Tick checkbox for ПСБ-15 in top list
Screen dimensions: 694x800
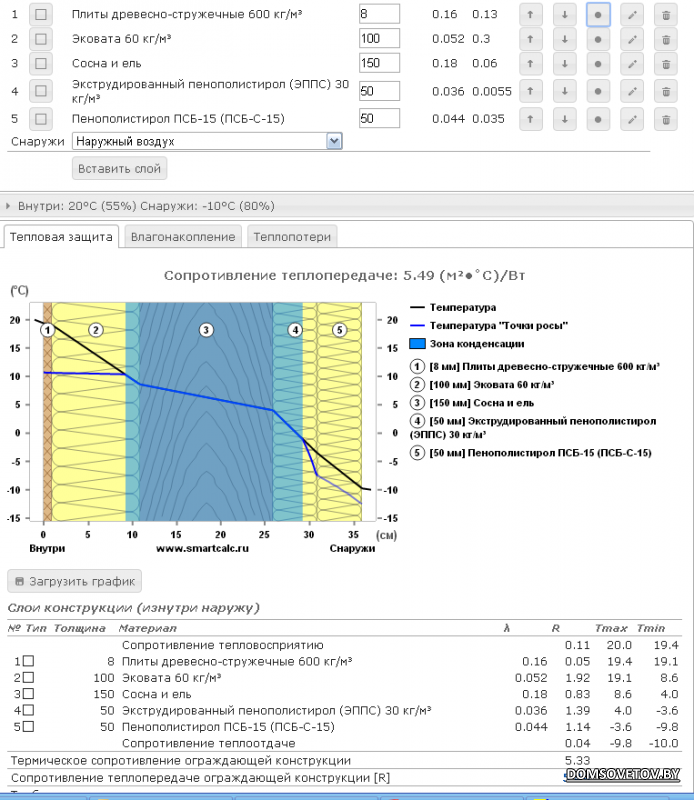[41, 119]
